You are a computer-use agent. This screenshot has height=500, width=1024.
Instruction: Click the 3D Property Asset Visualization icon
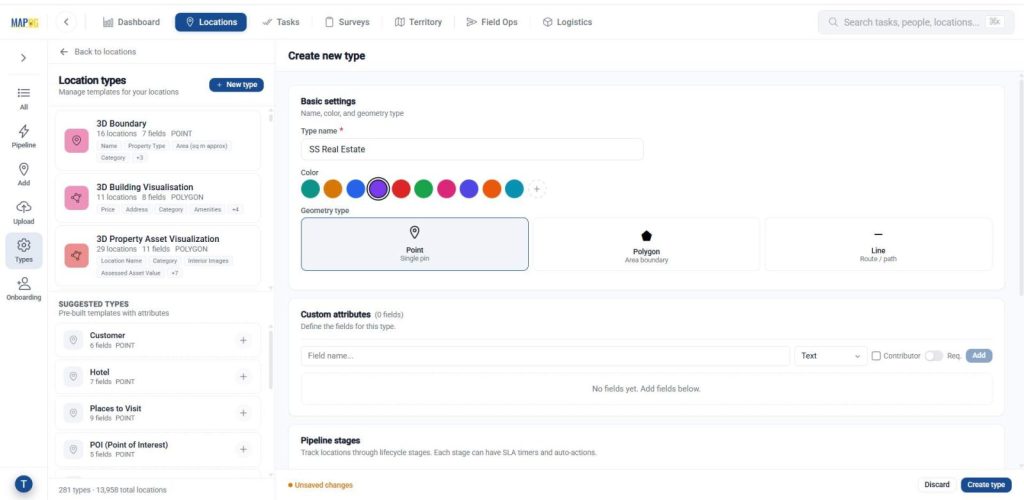(76, 255)
